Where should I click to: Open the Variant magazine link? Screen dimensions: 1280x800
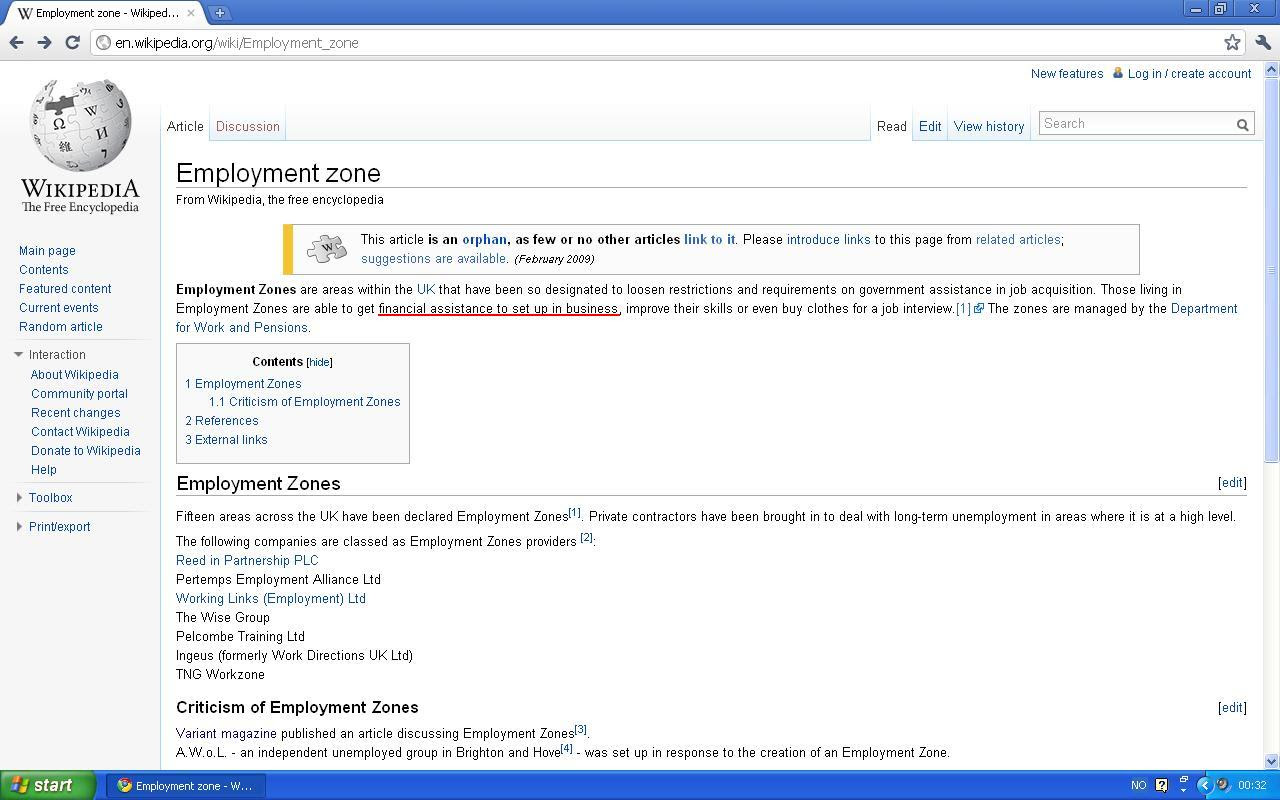(226, 733)
